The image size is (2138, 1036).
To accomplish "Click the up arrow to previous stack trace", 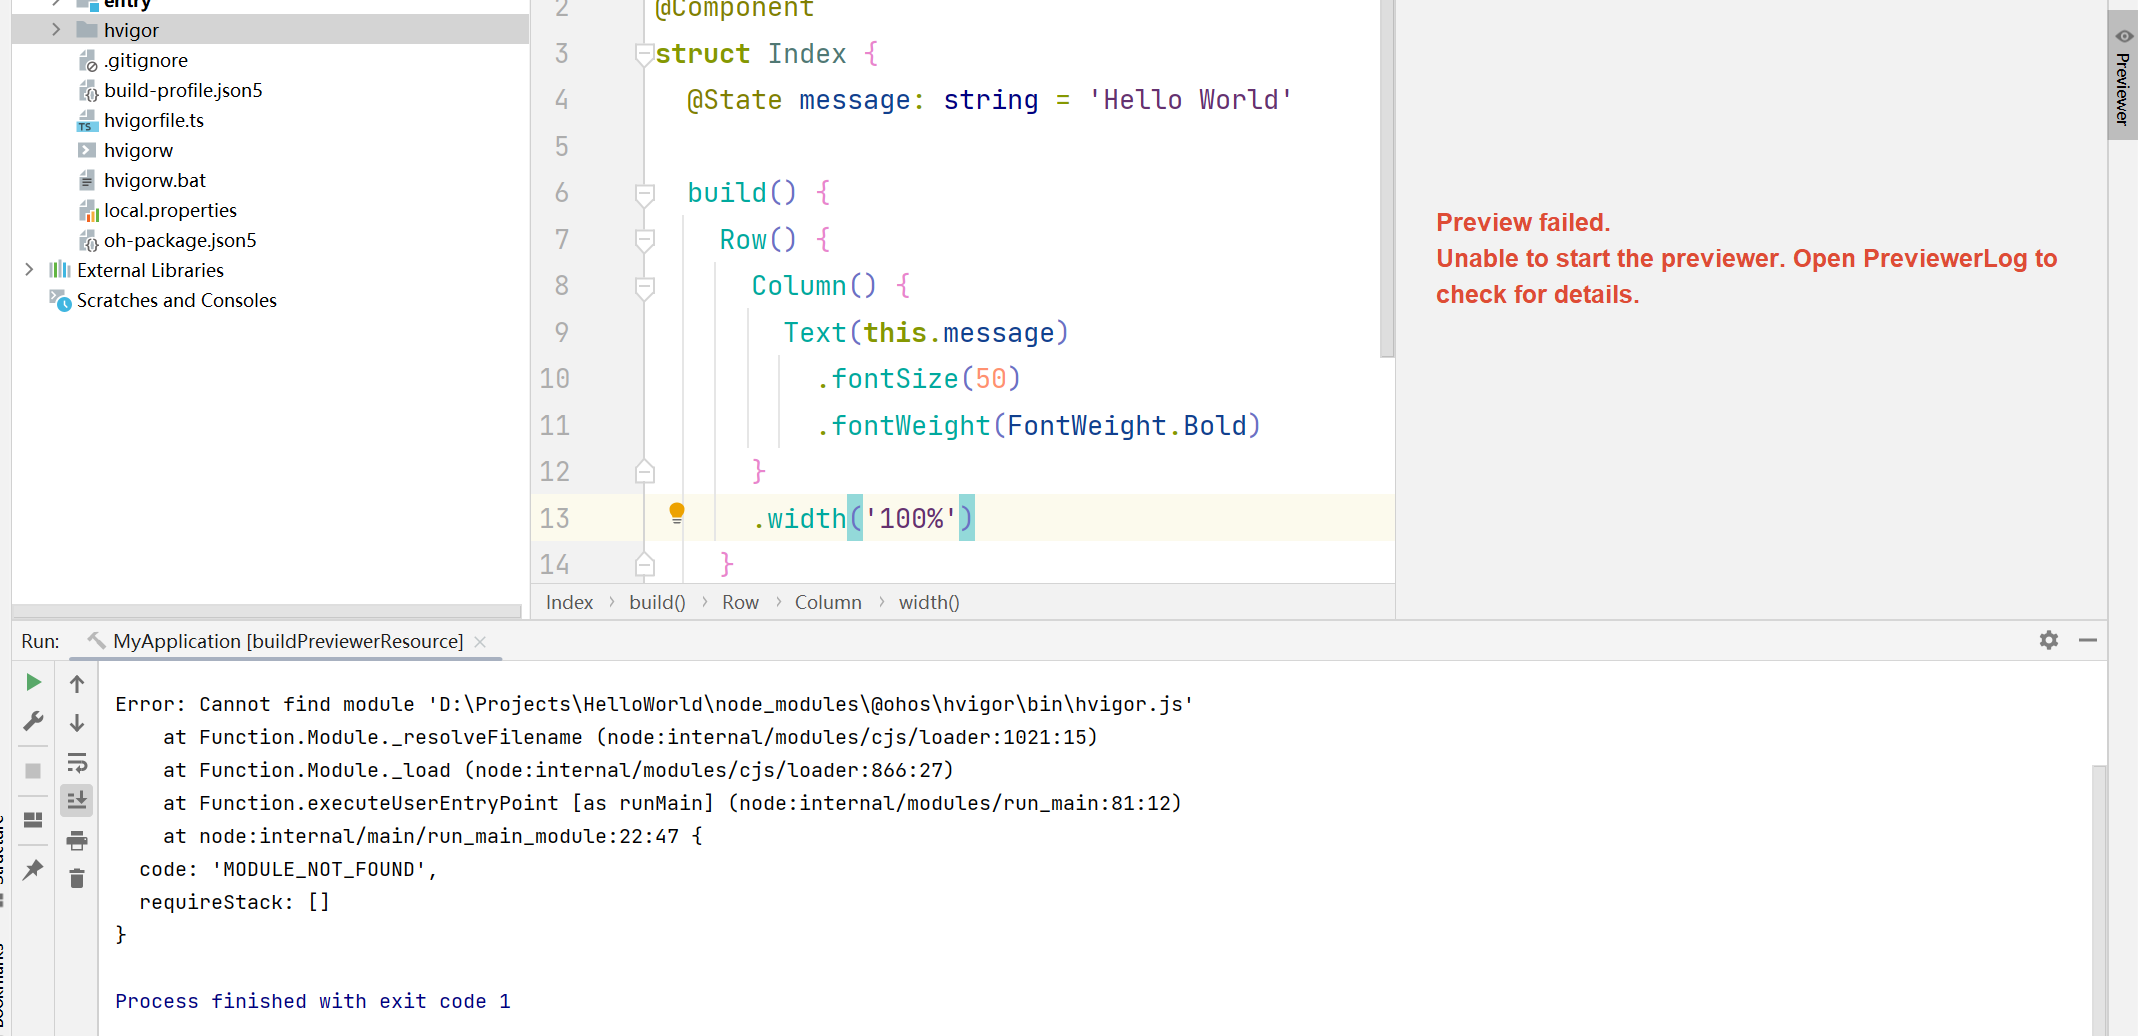I will tap(77, 683).
